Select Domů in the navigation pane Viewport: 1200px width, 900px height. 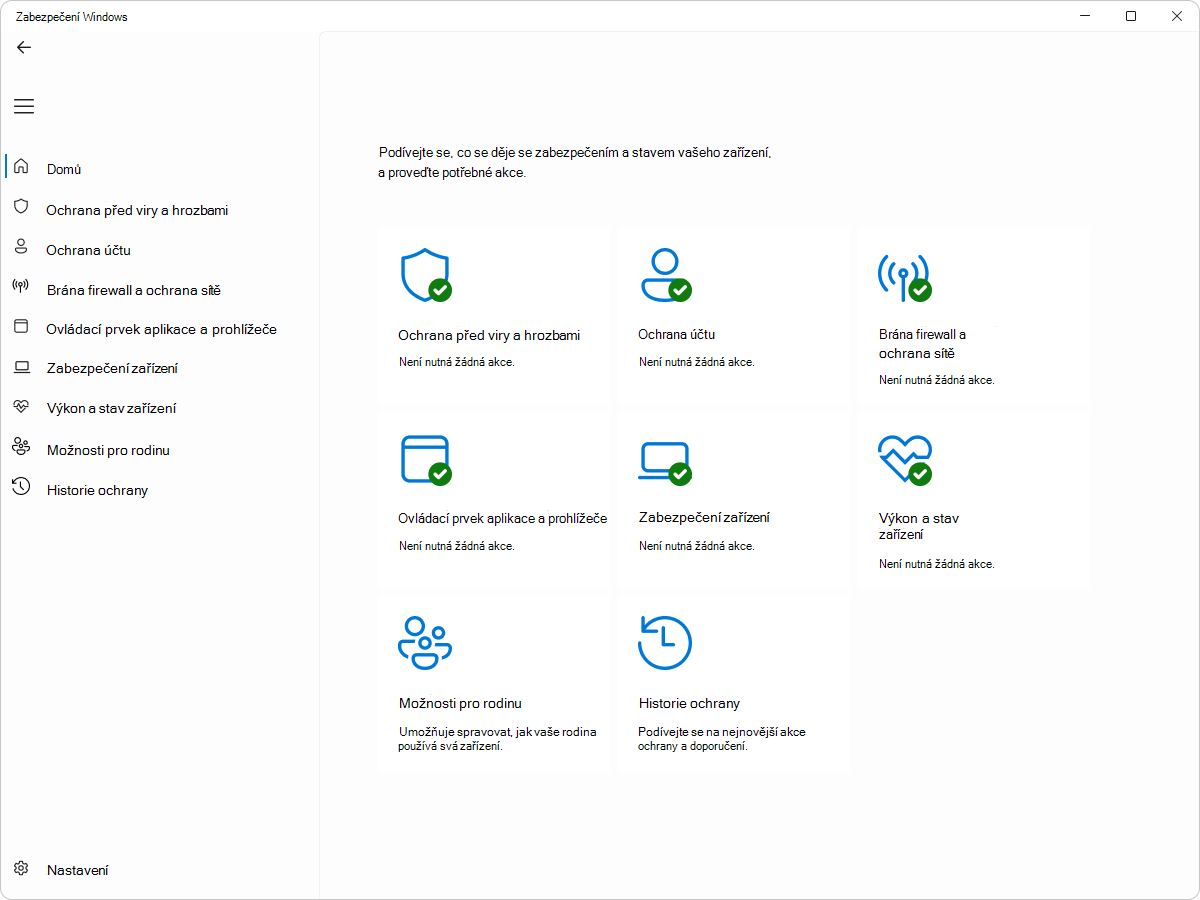pyautogui.click(x=64, y=169)
